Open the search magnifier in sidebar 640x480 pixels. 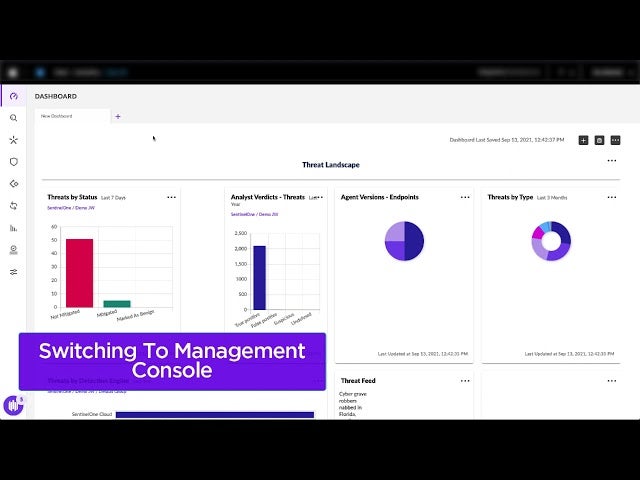point(13,118)
